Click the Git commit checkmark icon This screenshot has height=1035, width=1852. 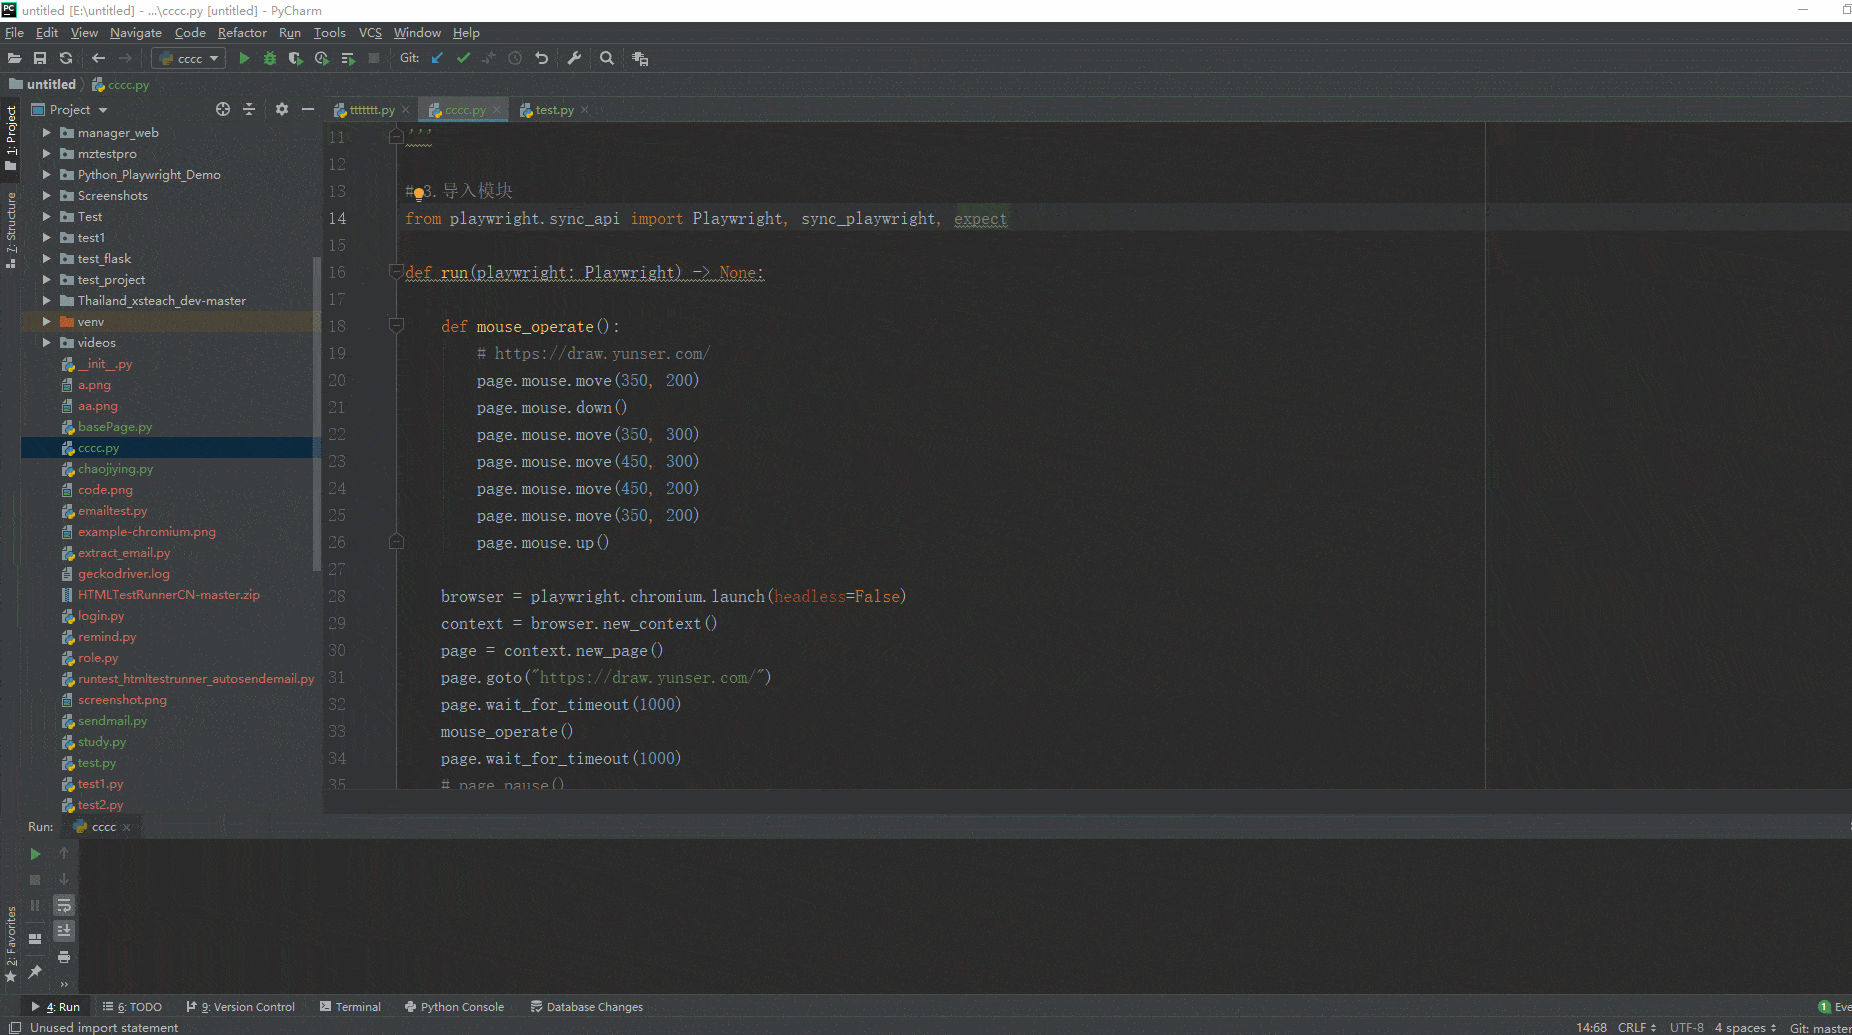pos(463,59)
